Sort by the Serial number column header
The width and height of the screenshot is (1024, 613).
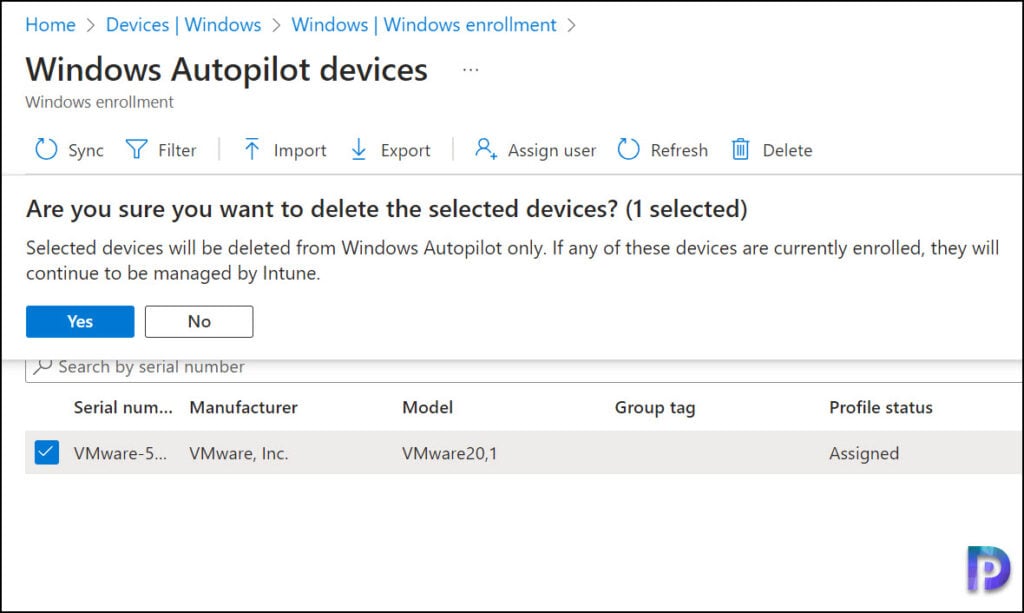tap(123, 407)
